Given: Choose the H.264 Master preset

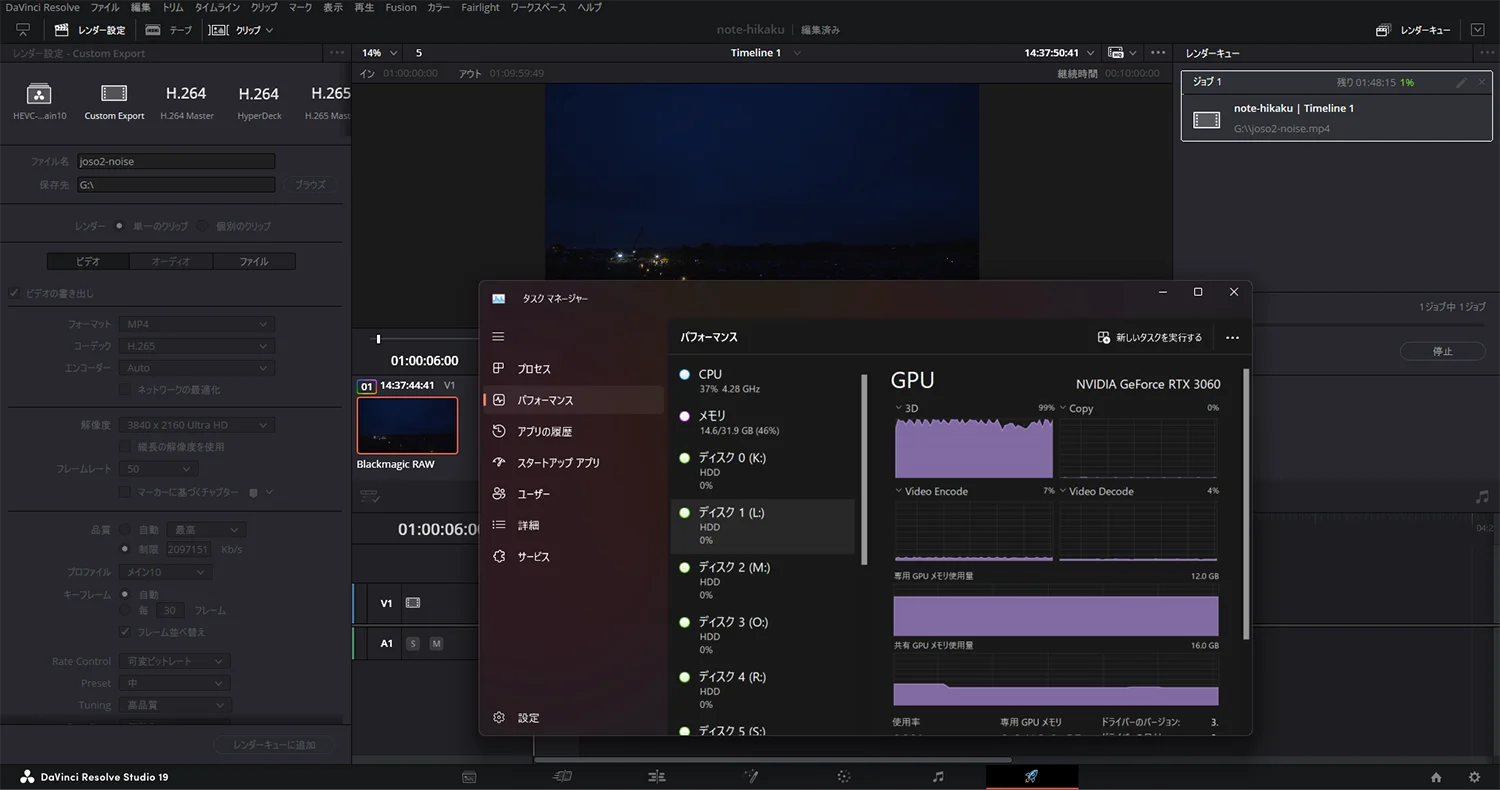Looking at the screenshot, I should click(x=186, y=103).
